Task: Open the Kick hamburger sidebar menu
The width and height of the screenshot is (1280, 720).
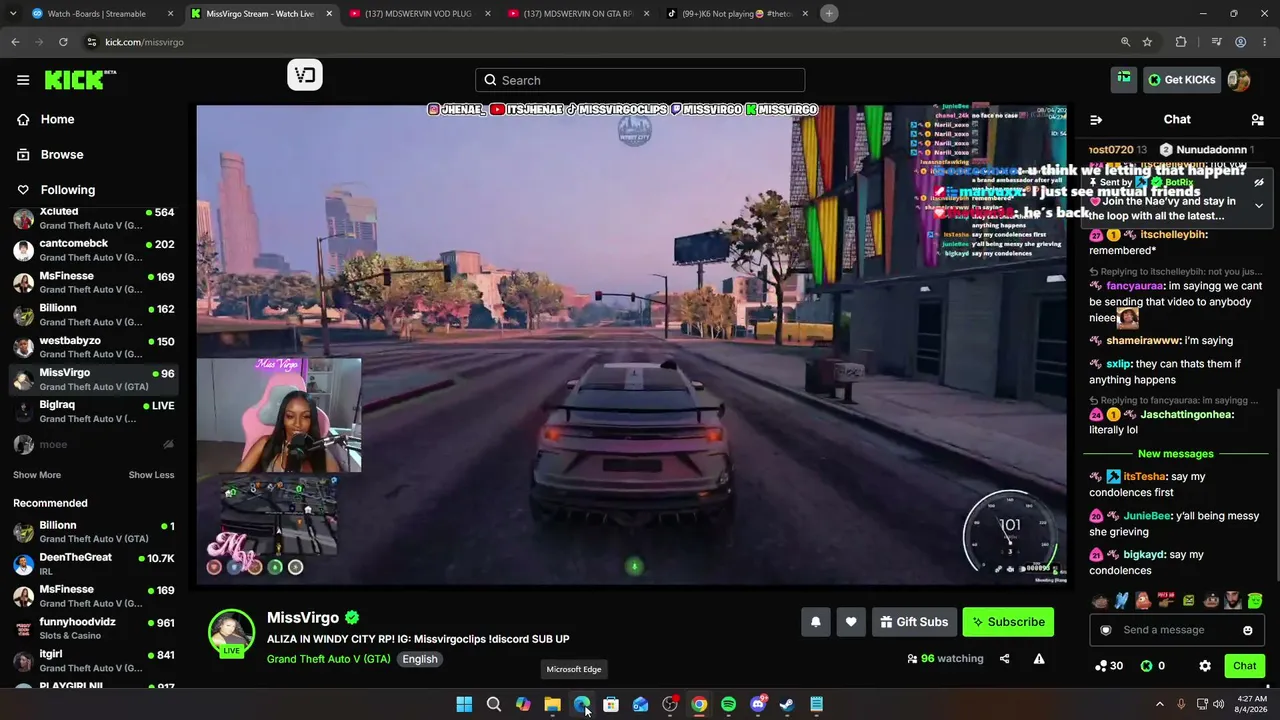Action: 23,80
